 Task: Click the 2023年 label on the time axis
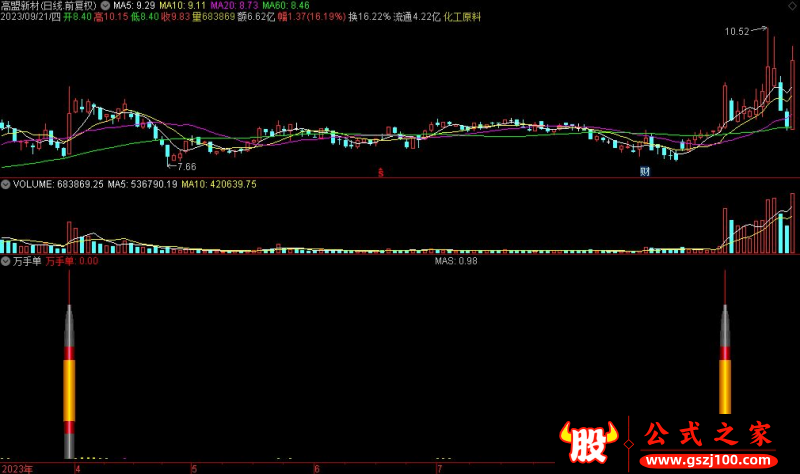[17, 469]
